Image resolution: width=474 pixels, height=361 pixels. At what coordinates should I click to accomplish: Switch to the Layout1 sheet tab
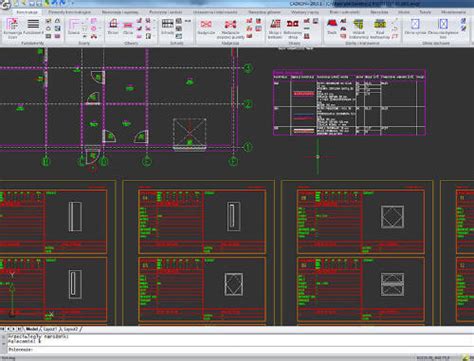50,329
